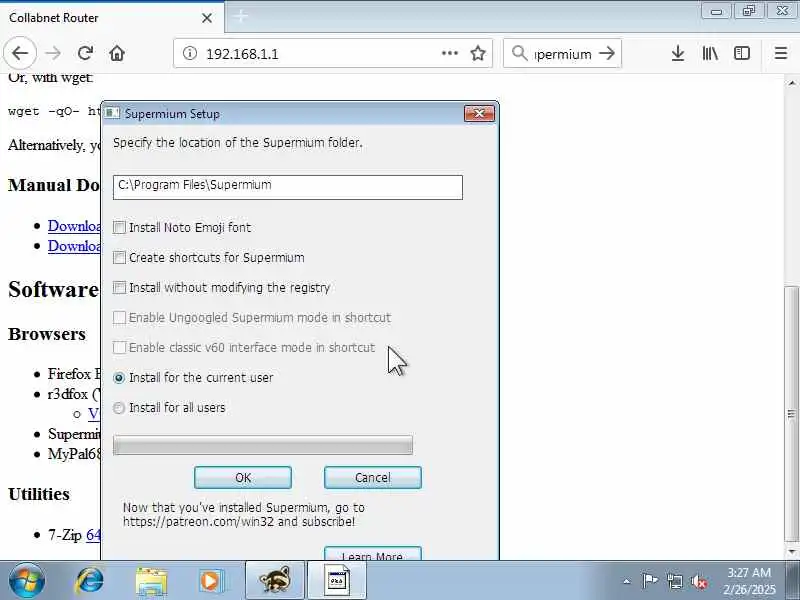This screenshot has height=600, width=800.
Task: Go back to the previous page
Action: coord(20,53)
